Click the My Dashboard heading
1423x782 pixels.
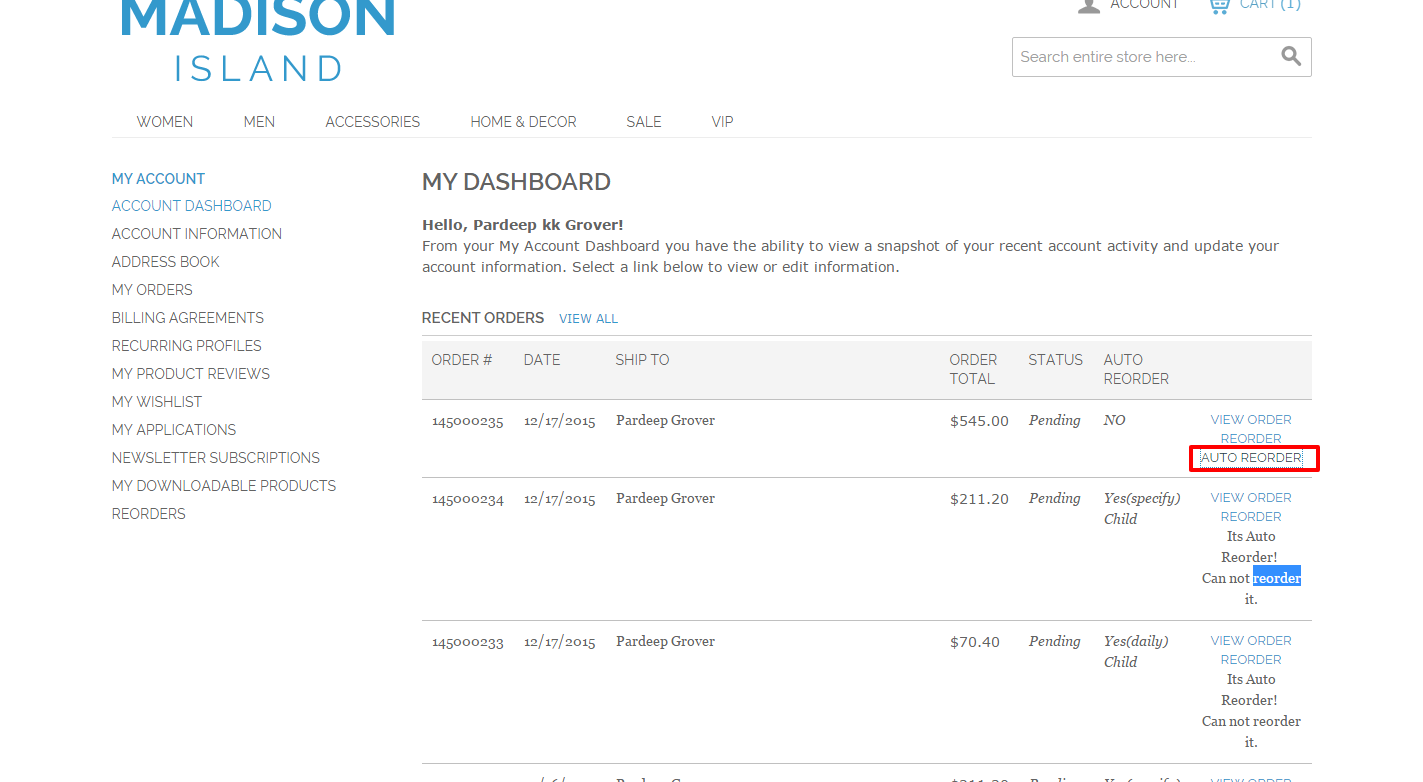pyautogui.click(x=516, y=182)
